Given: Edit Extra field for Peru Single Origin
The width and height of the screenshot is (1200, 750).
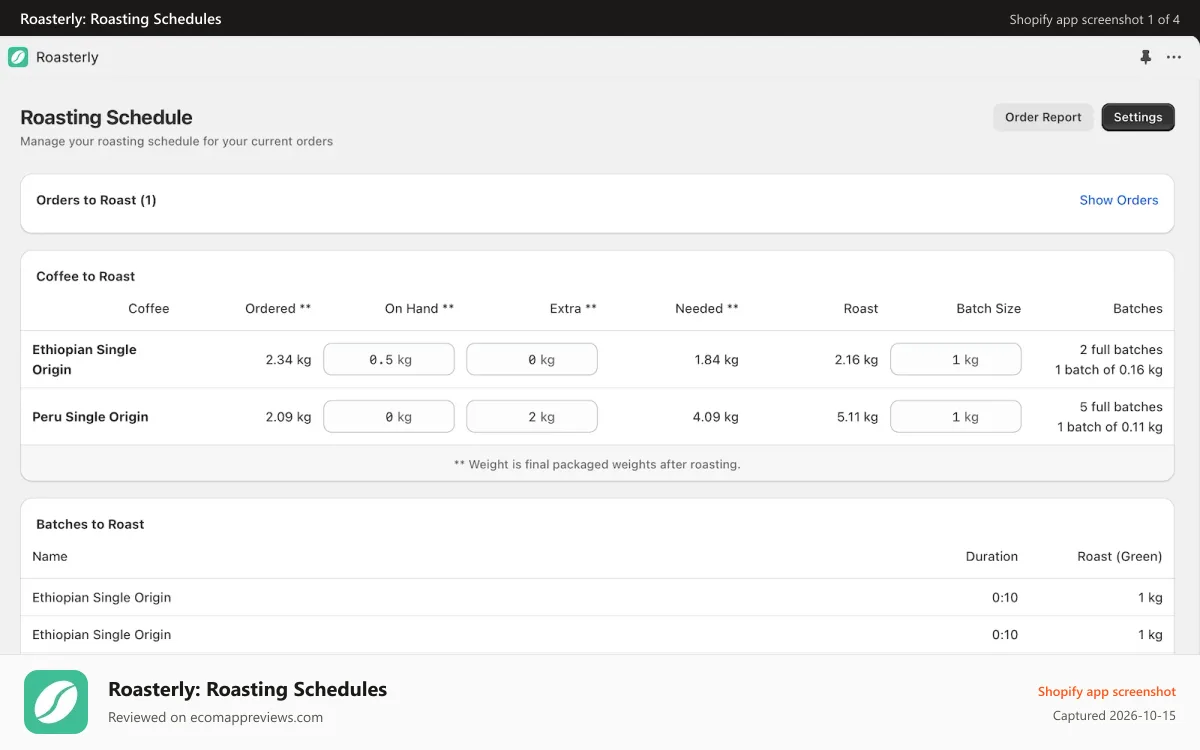Looking at the screenshot, I should 532,416.
